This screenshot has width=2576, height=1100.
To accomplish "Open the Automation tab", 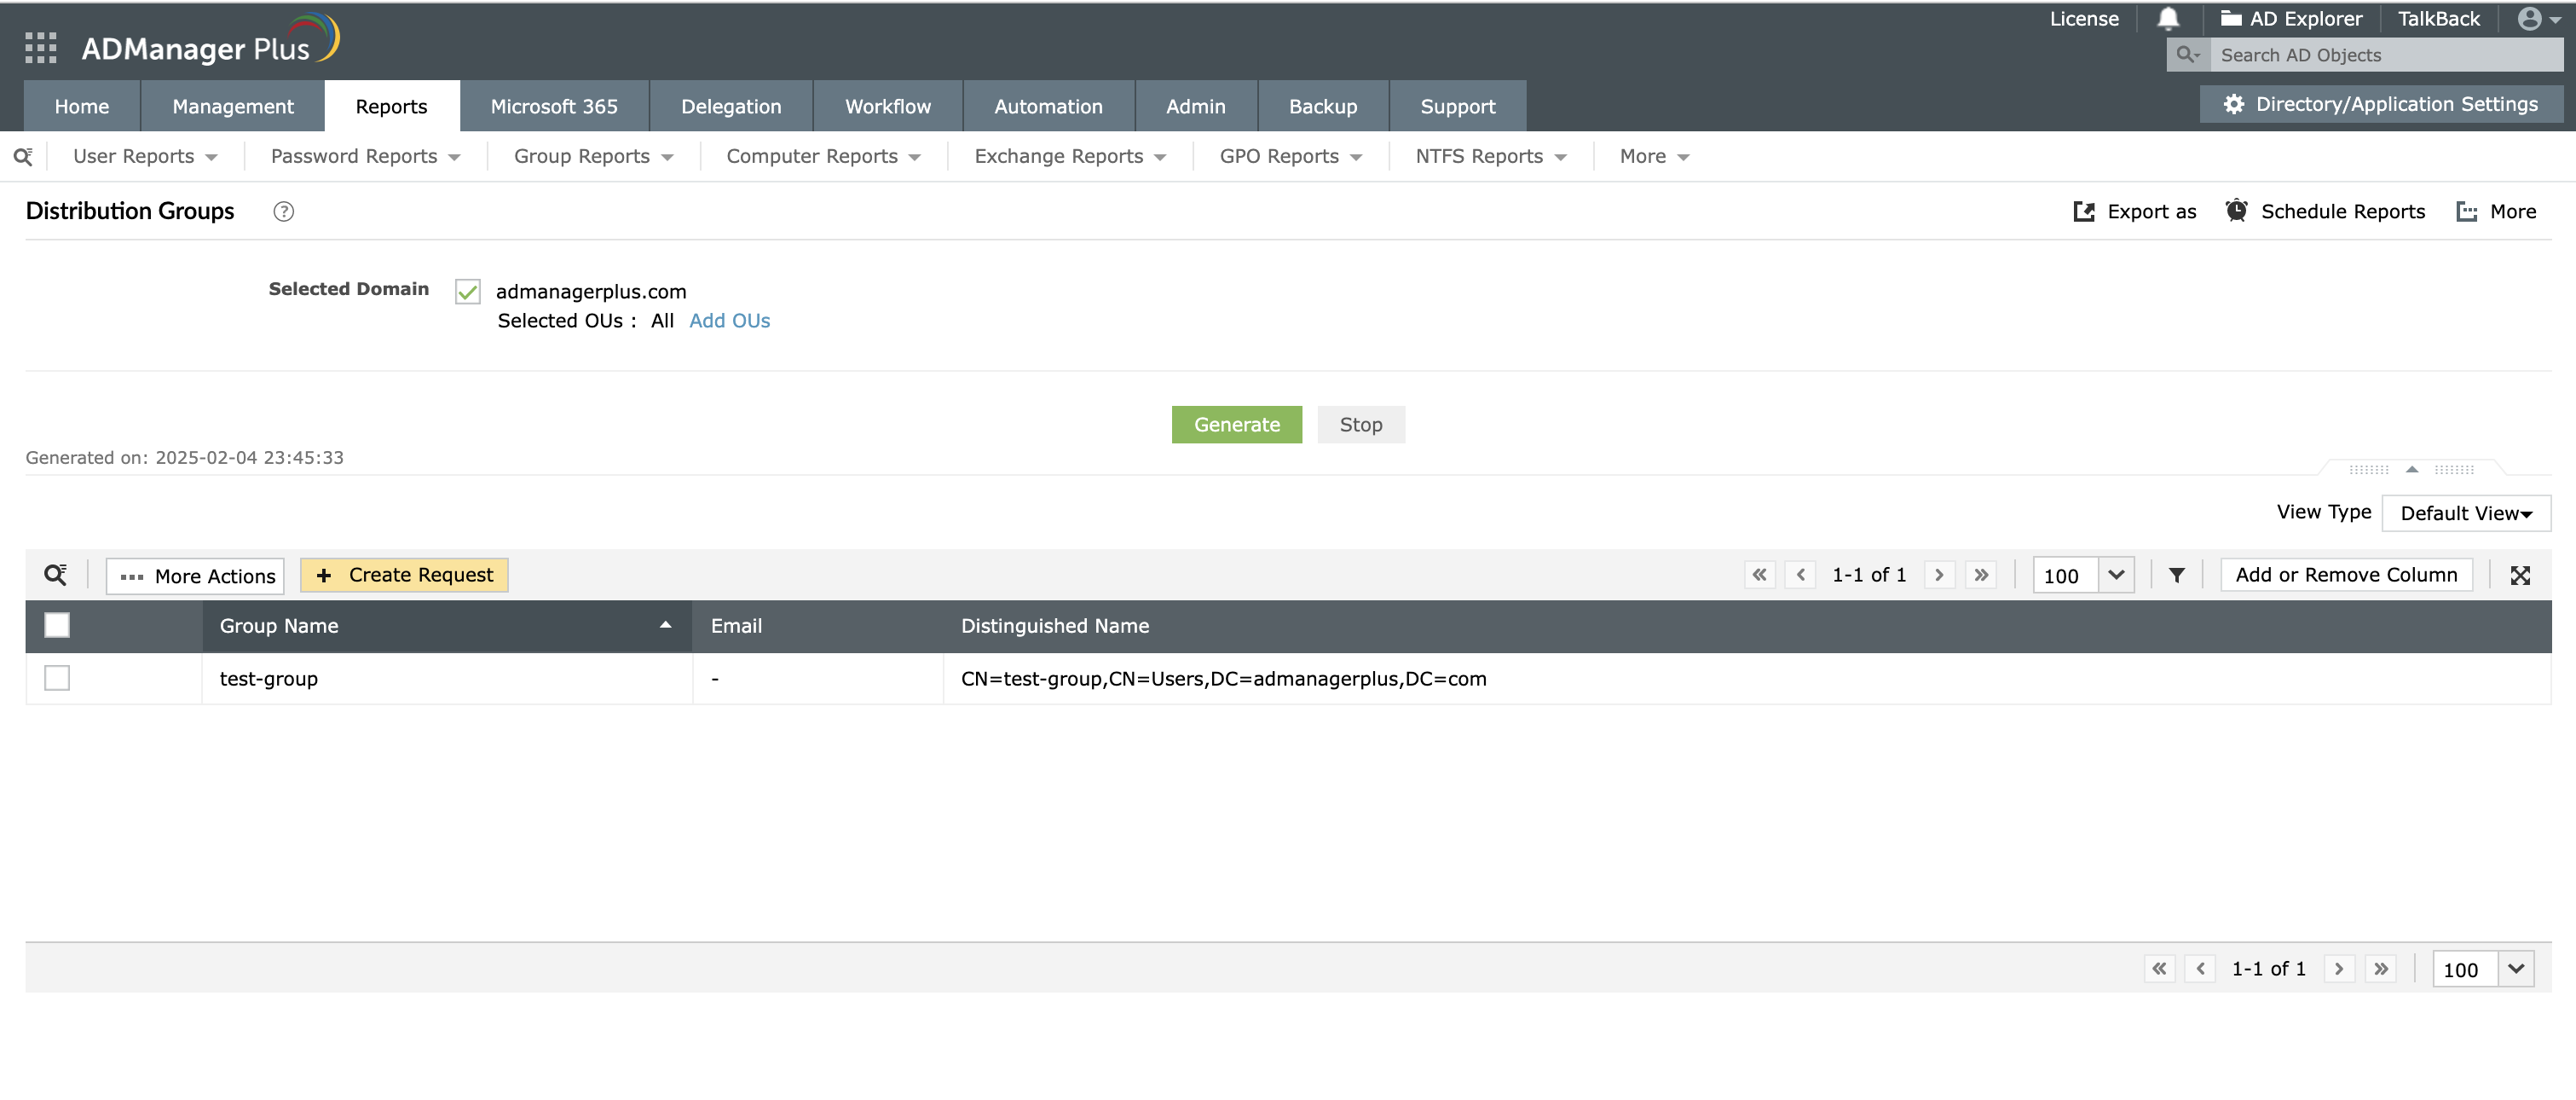I will tap(1048, 106).
